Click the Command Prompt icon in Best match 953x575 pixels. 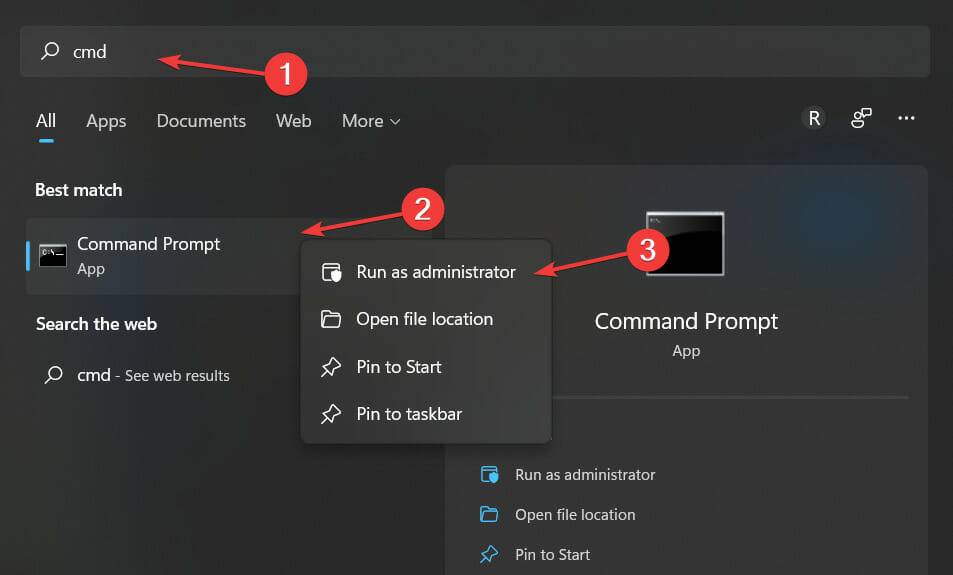[x=53, y=256]
